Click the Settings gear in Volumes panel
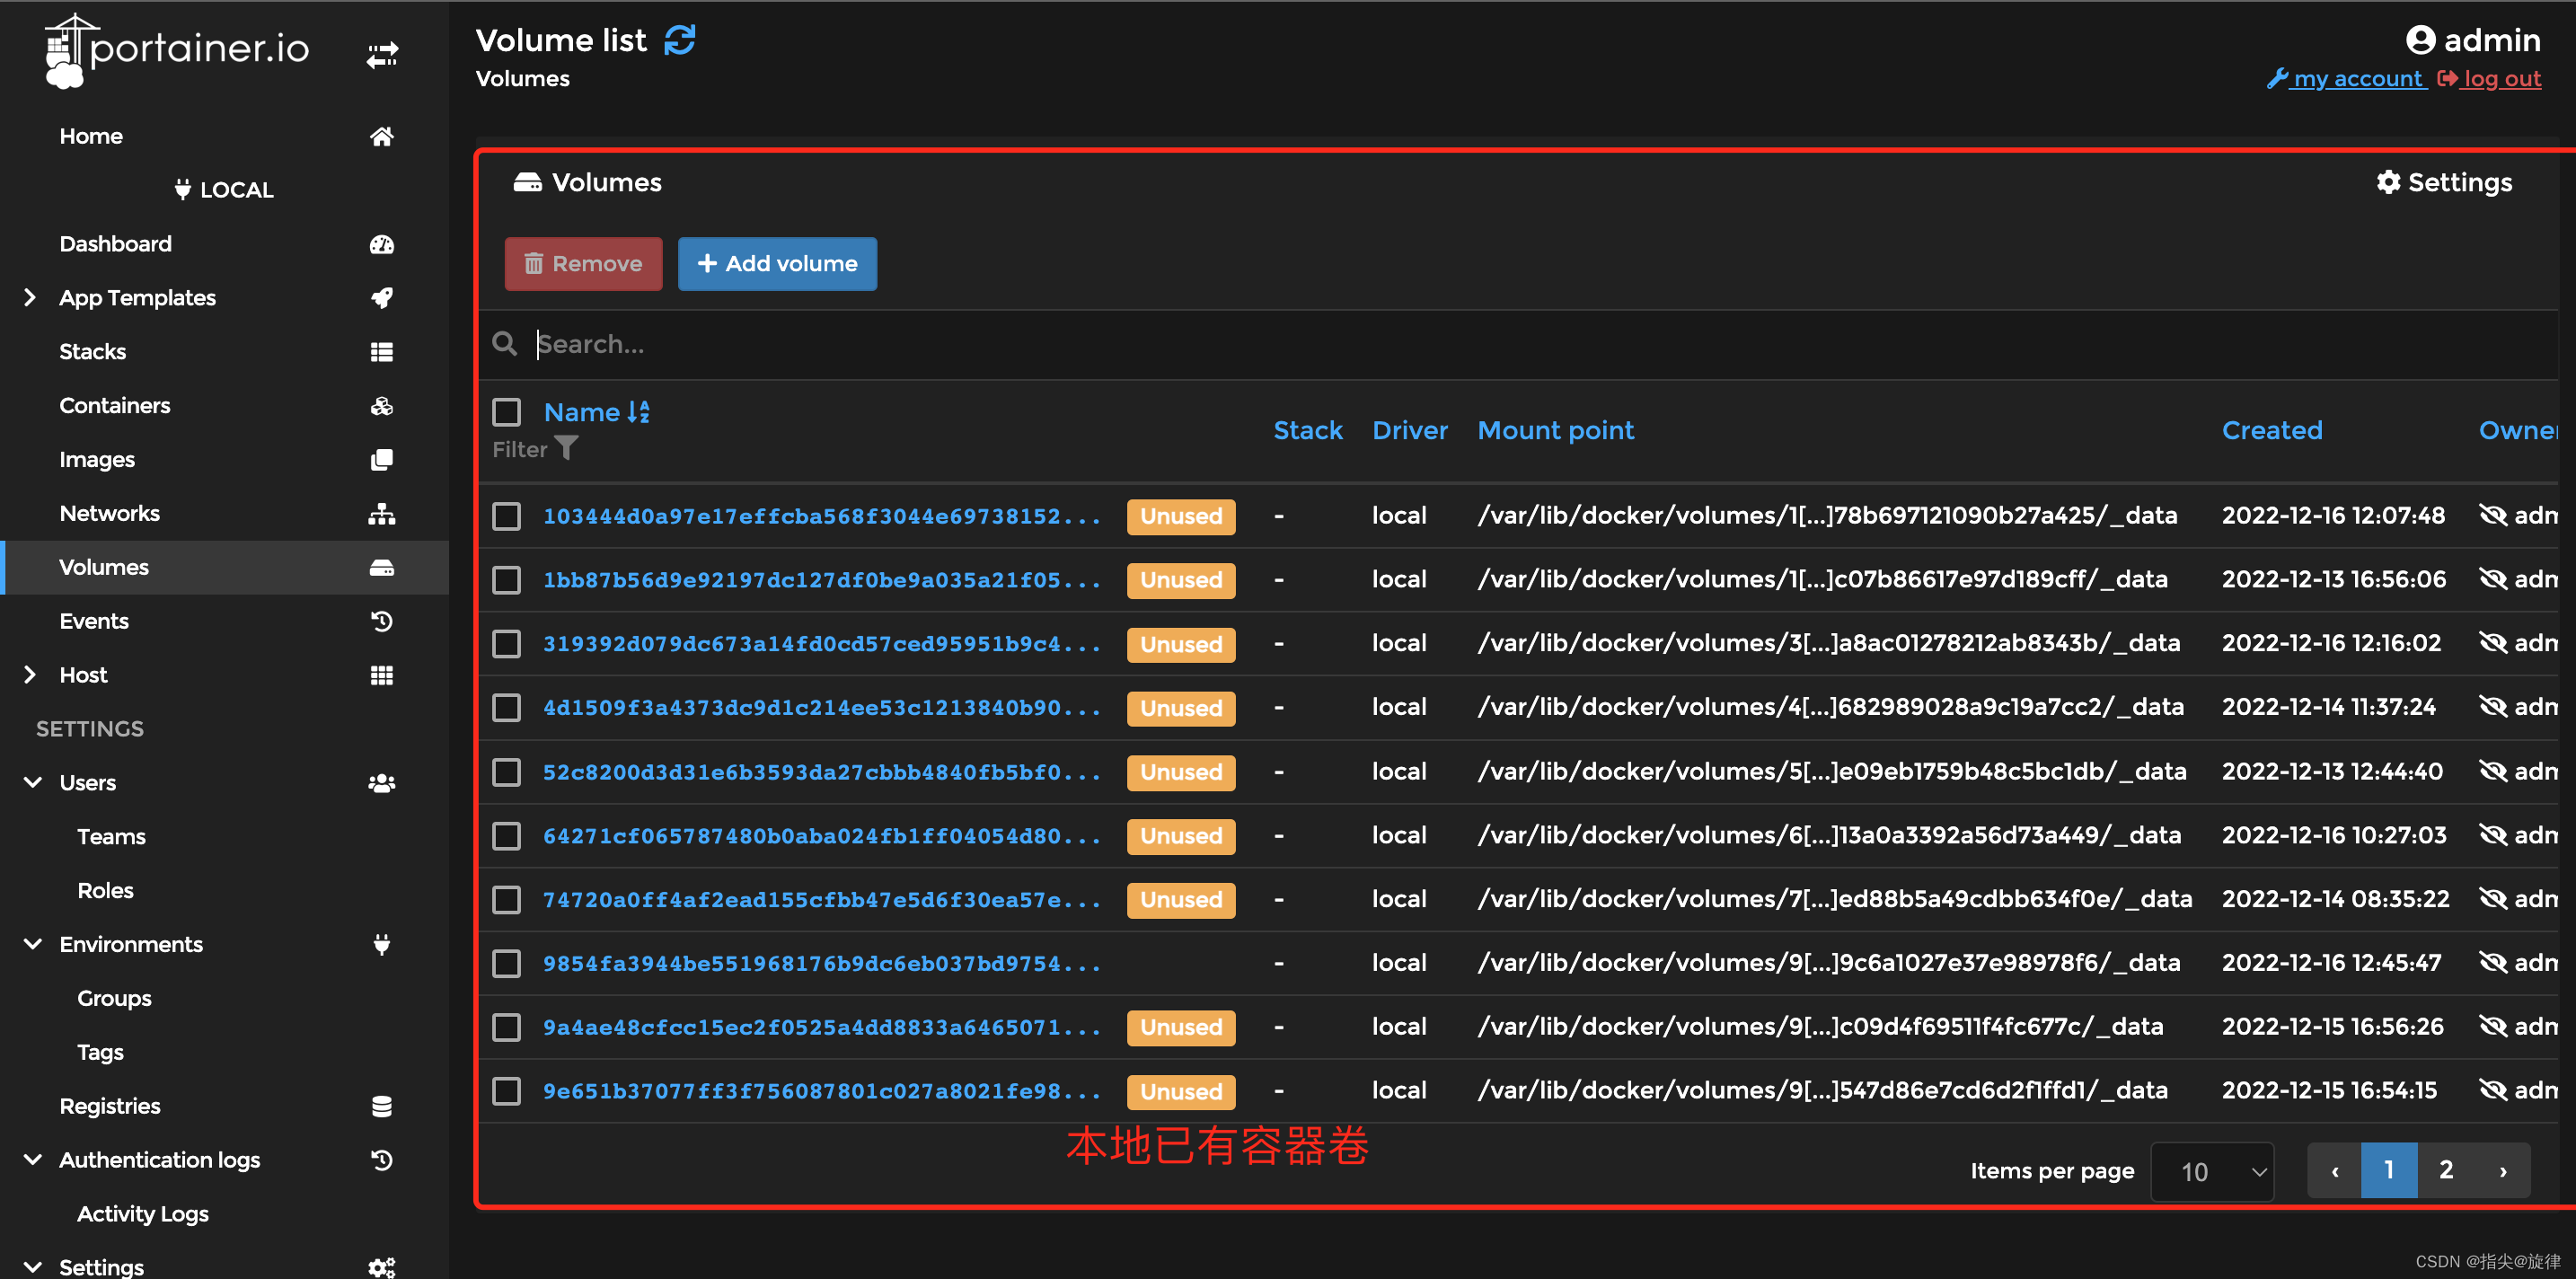The image size is (2576, 1279). pos(2388,182)
